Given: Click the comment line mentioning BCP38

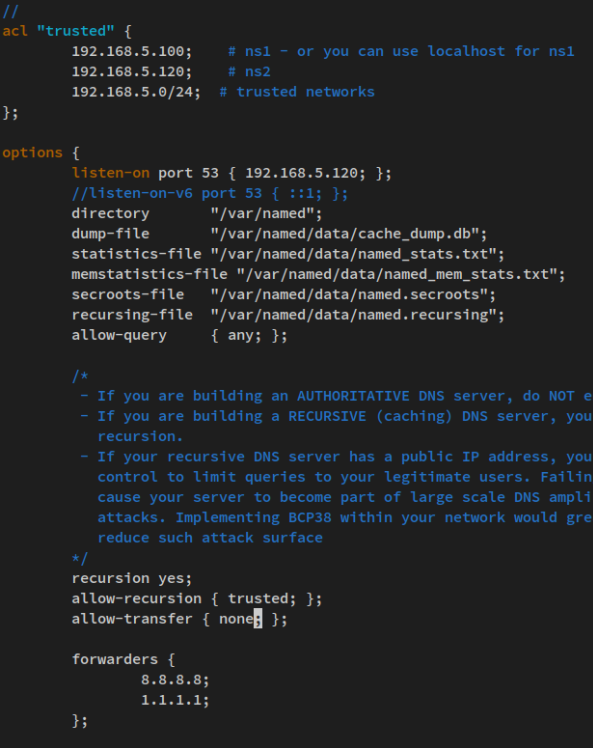Looking at the screenshot, I should pyautogui.click(x=345, y=518).
